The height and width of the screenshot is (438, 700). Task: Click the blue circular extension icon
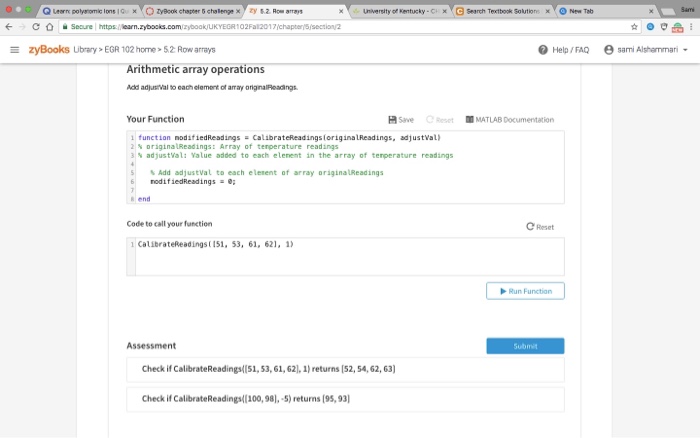(650, 27)
